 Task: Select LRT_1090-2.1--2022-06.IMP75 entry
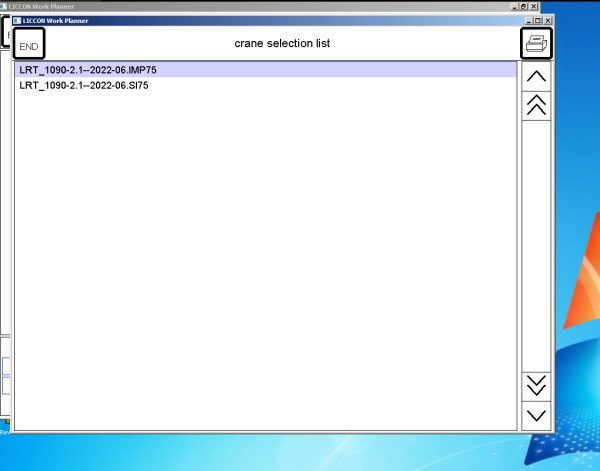[266, 70]
